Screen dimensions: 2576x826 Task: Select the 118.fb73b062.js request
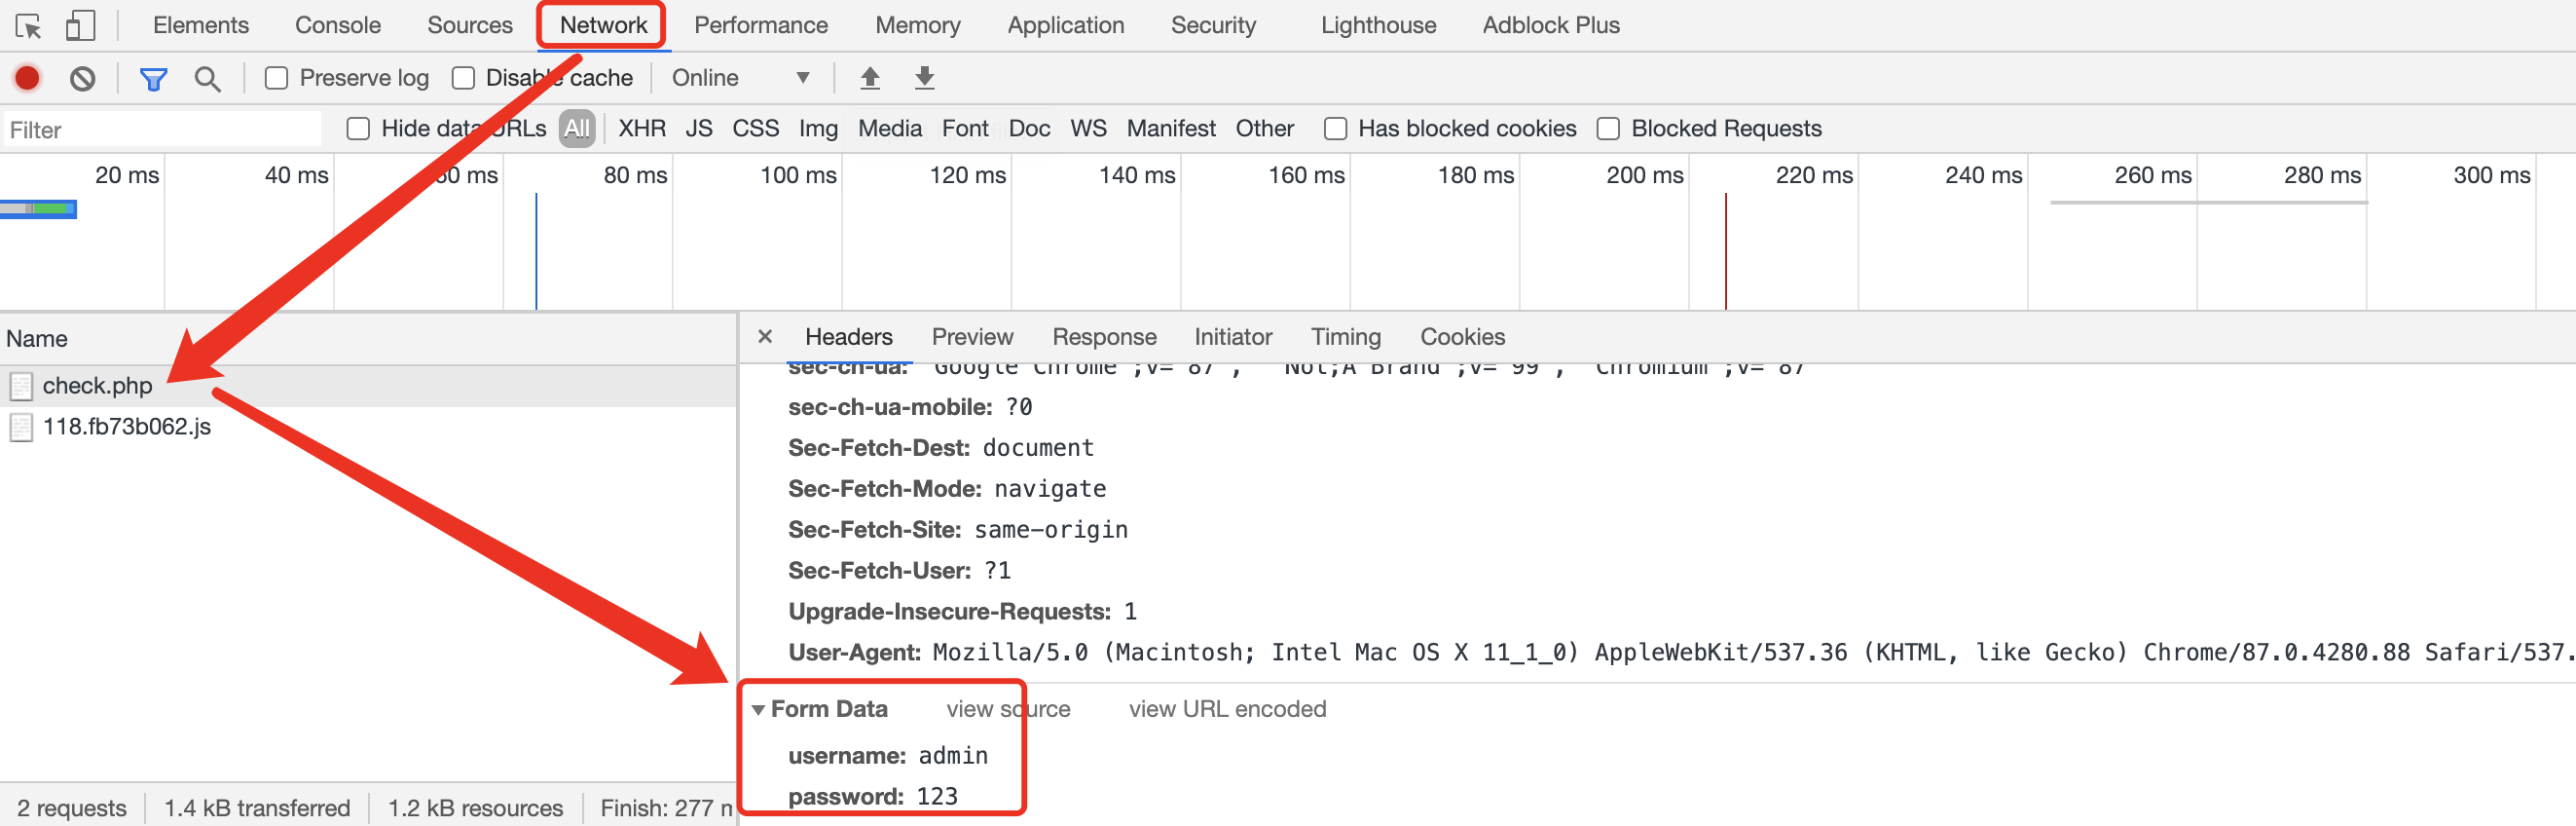click(127, 427)
